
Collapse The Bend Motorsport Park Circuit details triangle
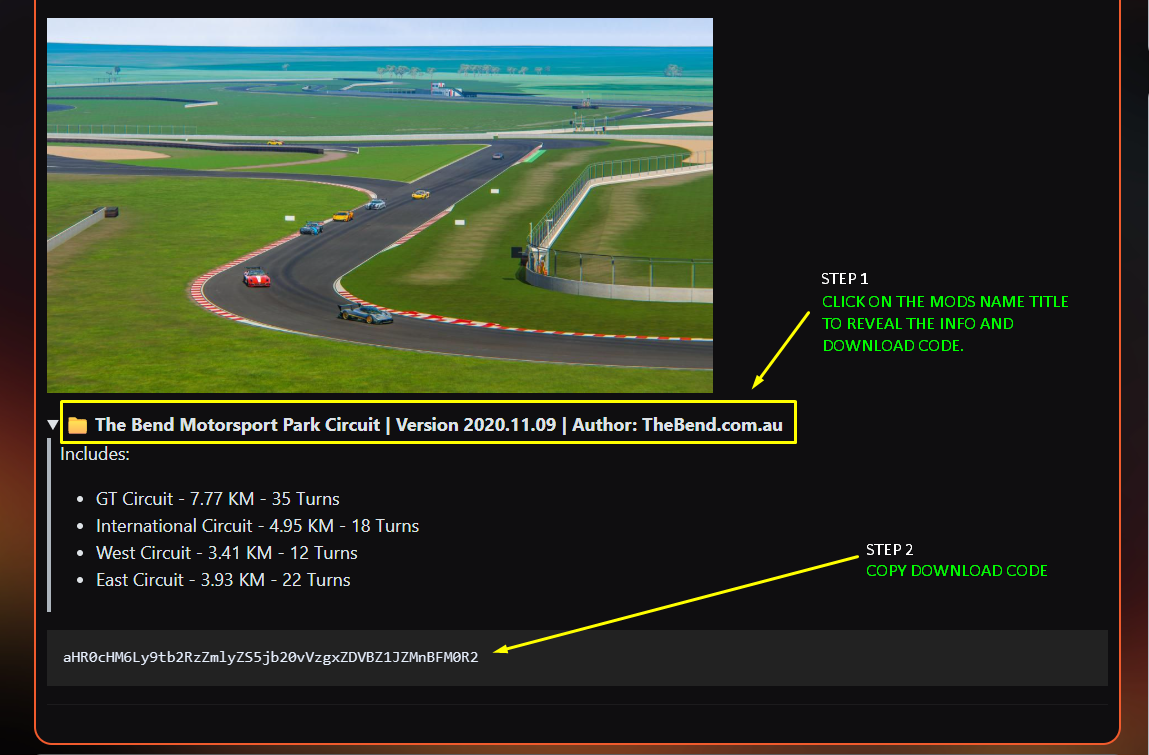53,424
